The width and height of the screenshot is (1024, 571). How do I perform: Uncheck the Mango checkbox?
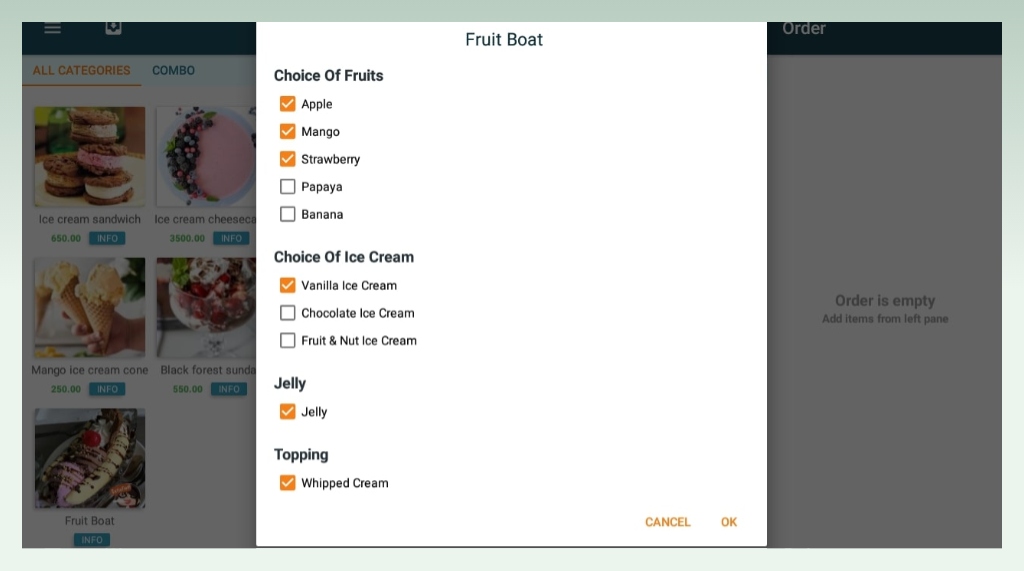pos(287,131)
